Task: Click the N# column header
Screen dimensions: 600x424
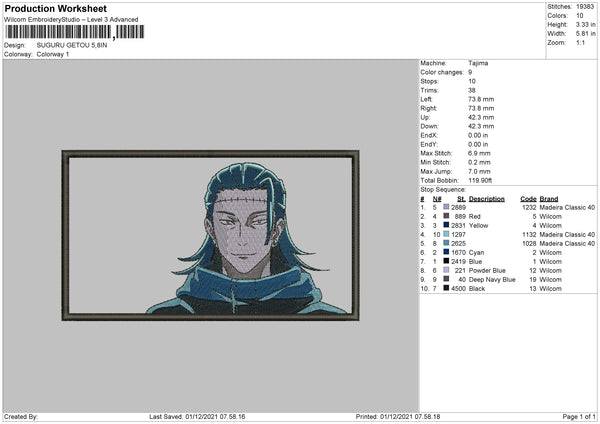Action: pyautogui.click(x=437, y=199)
